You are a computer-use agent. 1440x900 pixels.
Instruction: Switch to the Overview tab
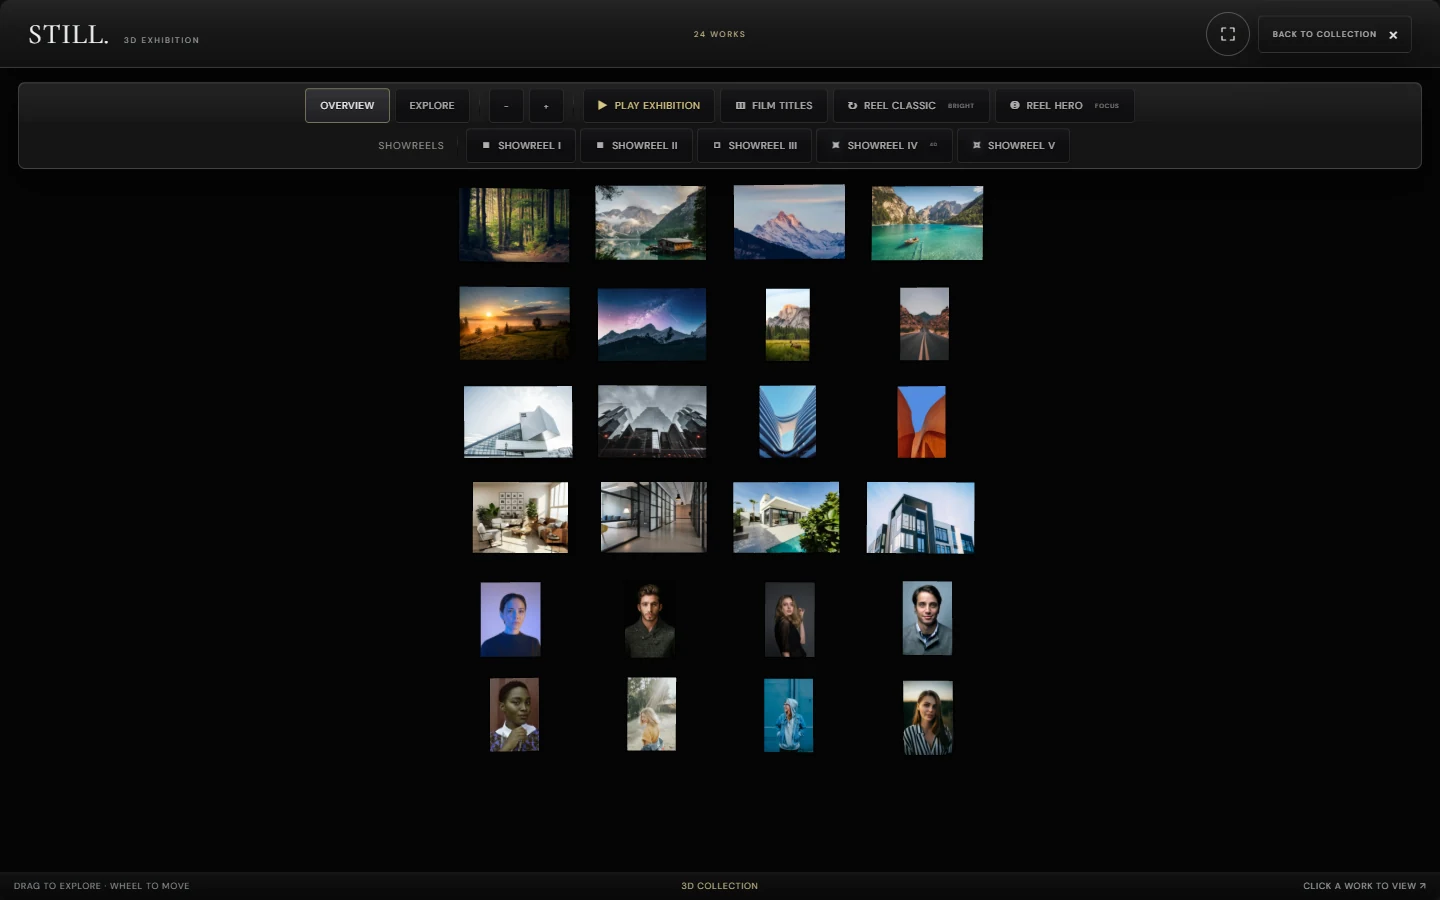pyautogui.click(x=347, y=105)
